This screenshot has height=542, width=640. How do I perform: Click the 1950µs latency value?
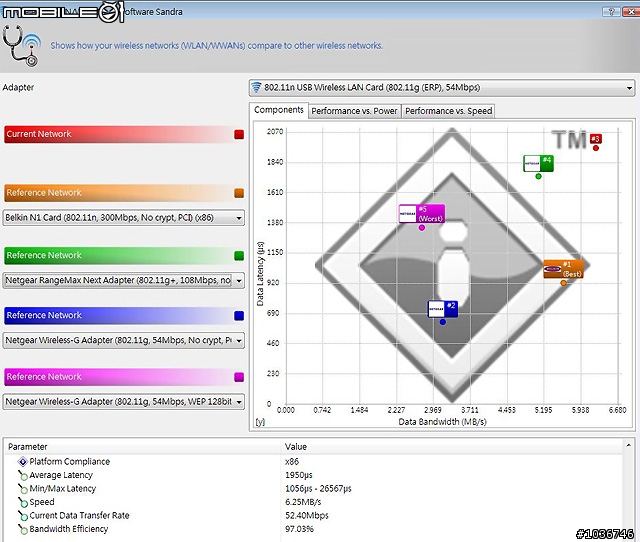tap(299, 475)
